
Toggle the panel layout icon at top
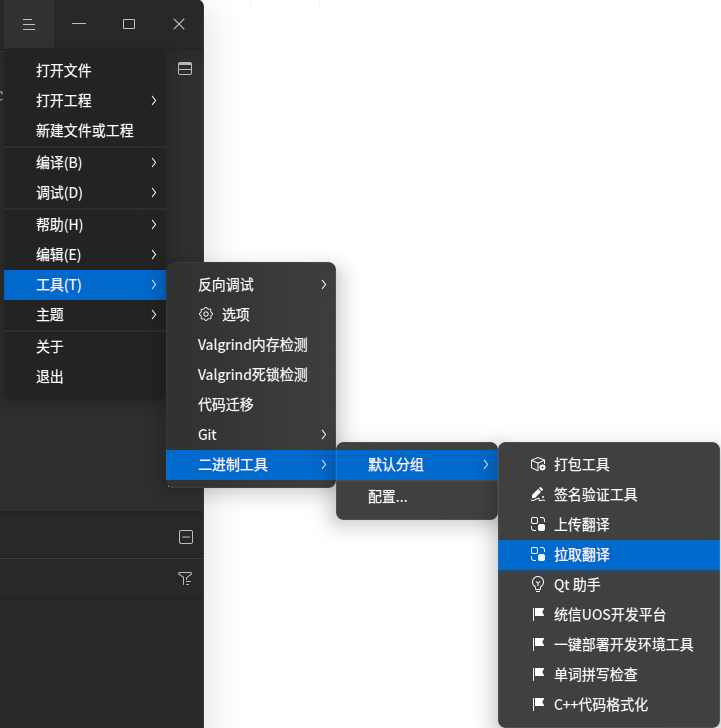[185, 69]
